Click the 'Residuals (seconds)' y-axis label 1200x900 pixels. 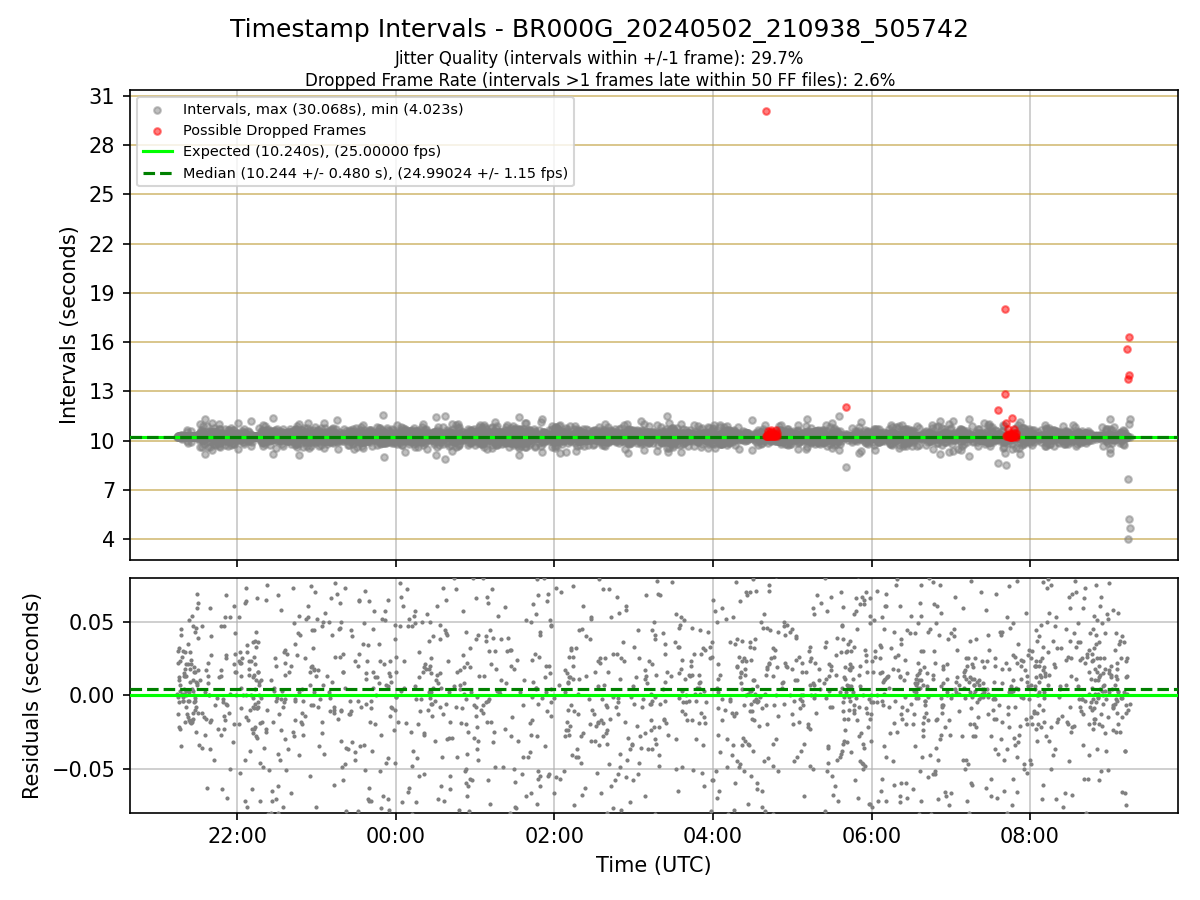tap(32, 696)
